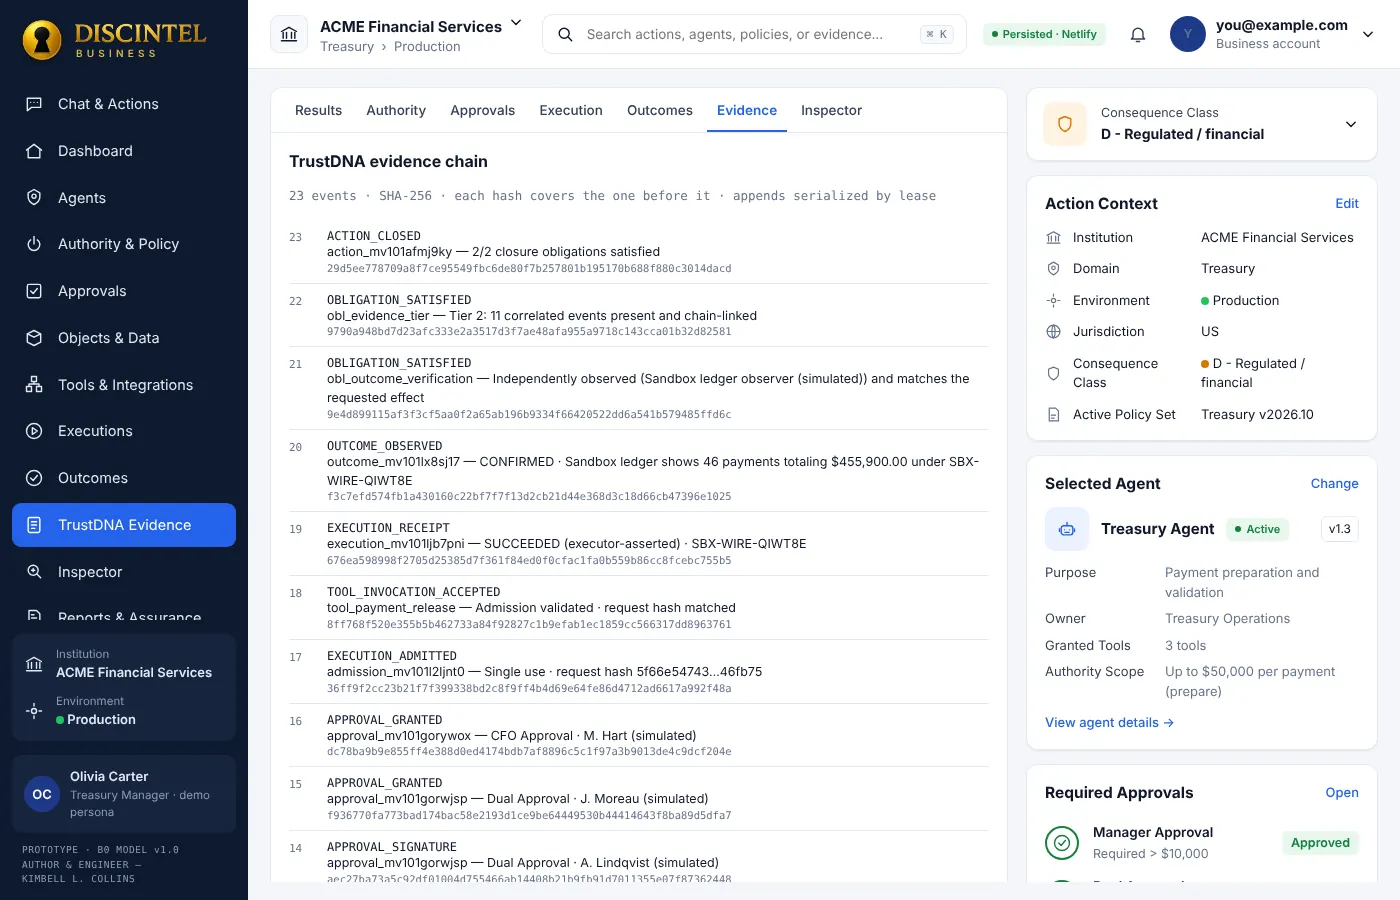Click the Treasury Agent robot icon
The height and width of the screenshot is (900, 1400).
point(1067,529)
